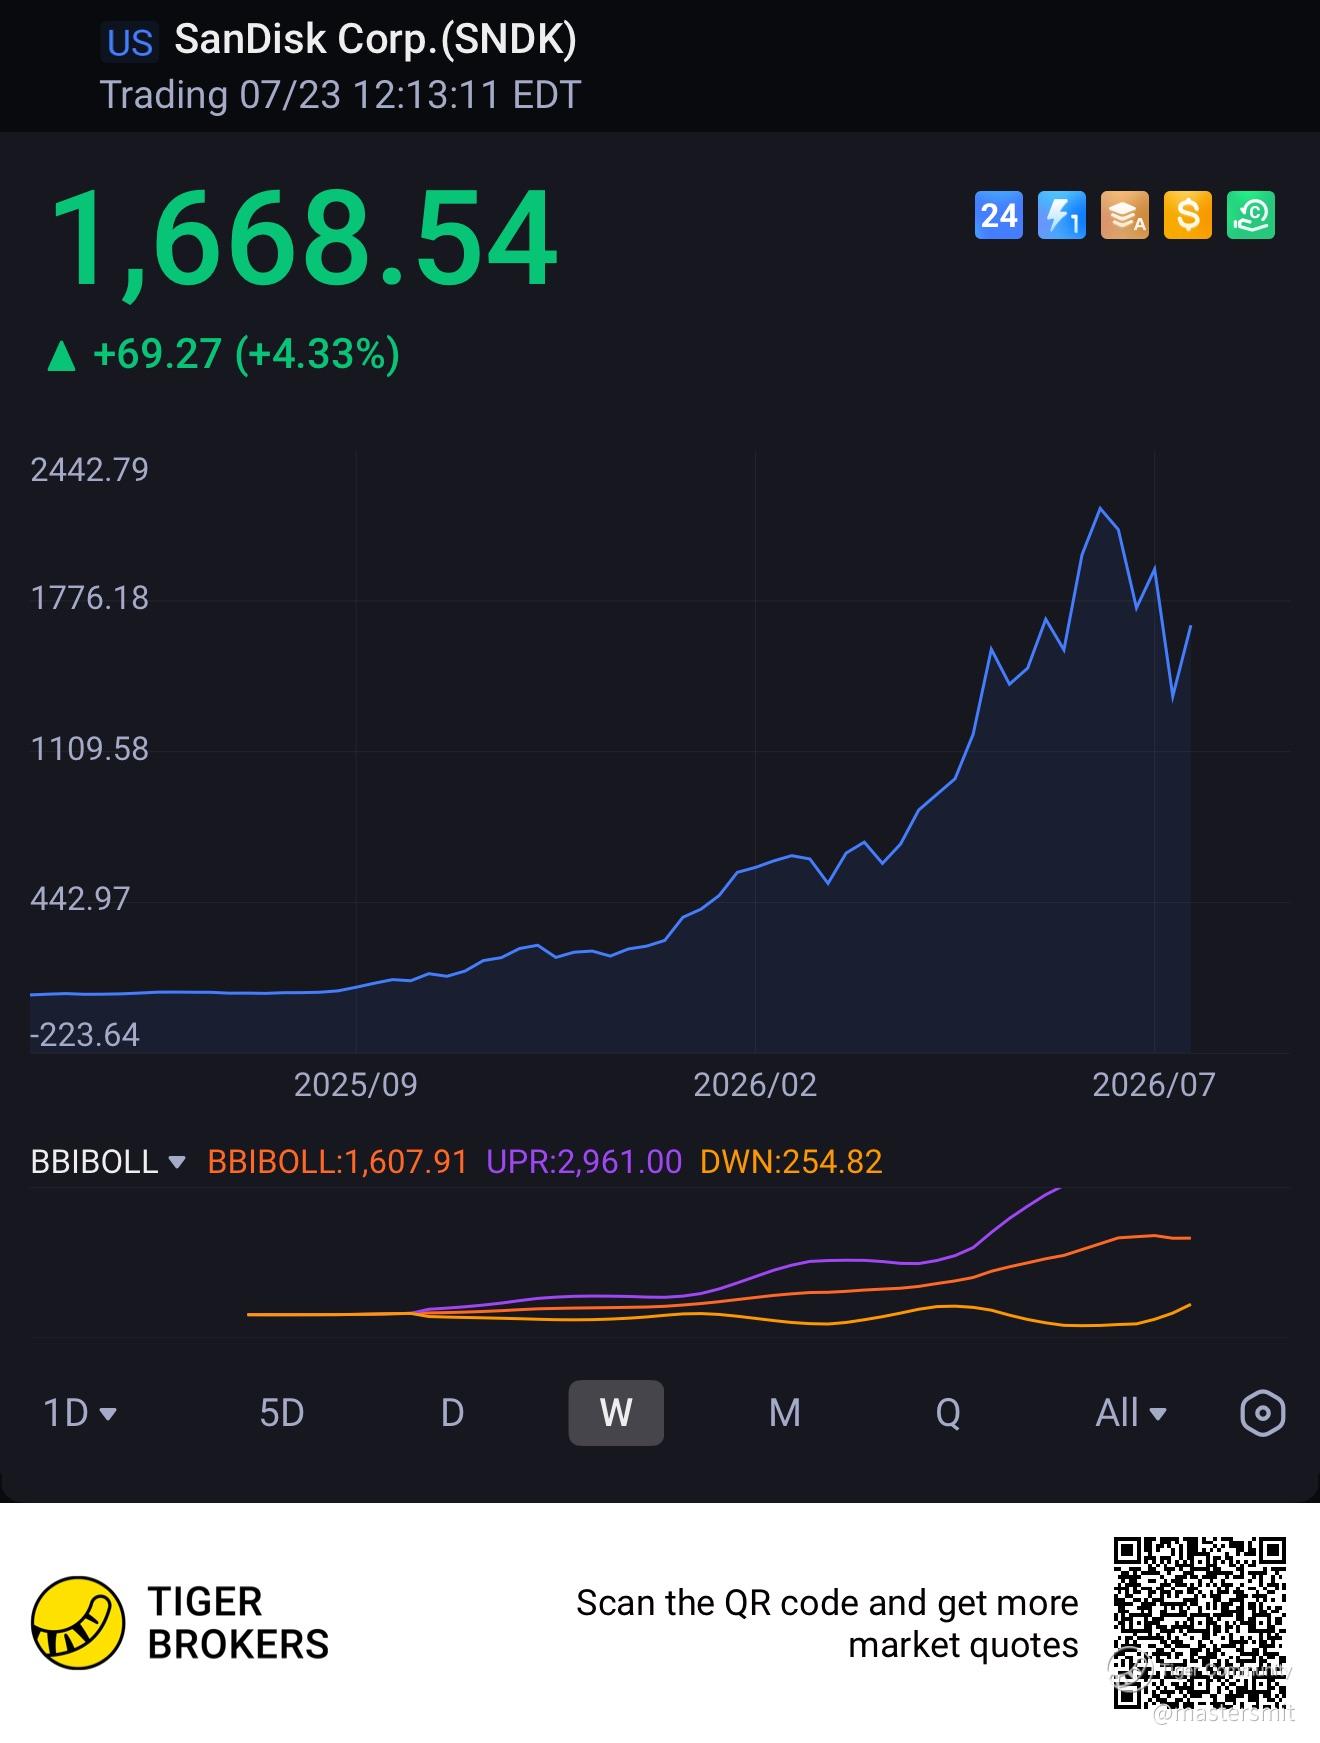The width and height of the screenshot is (1320, 1743).
Task: Tap the 2026/02 date label
Action: (755, 1085)
